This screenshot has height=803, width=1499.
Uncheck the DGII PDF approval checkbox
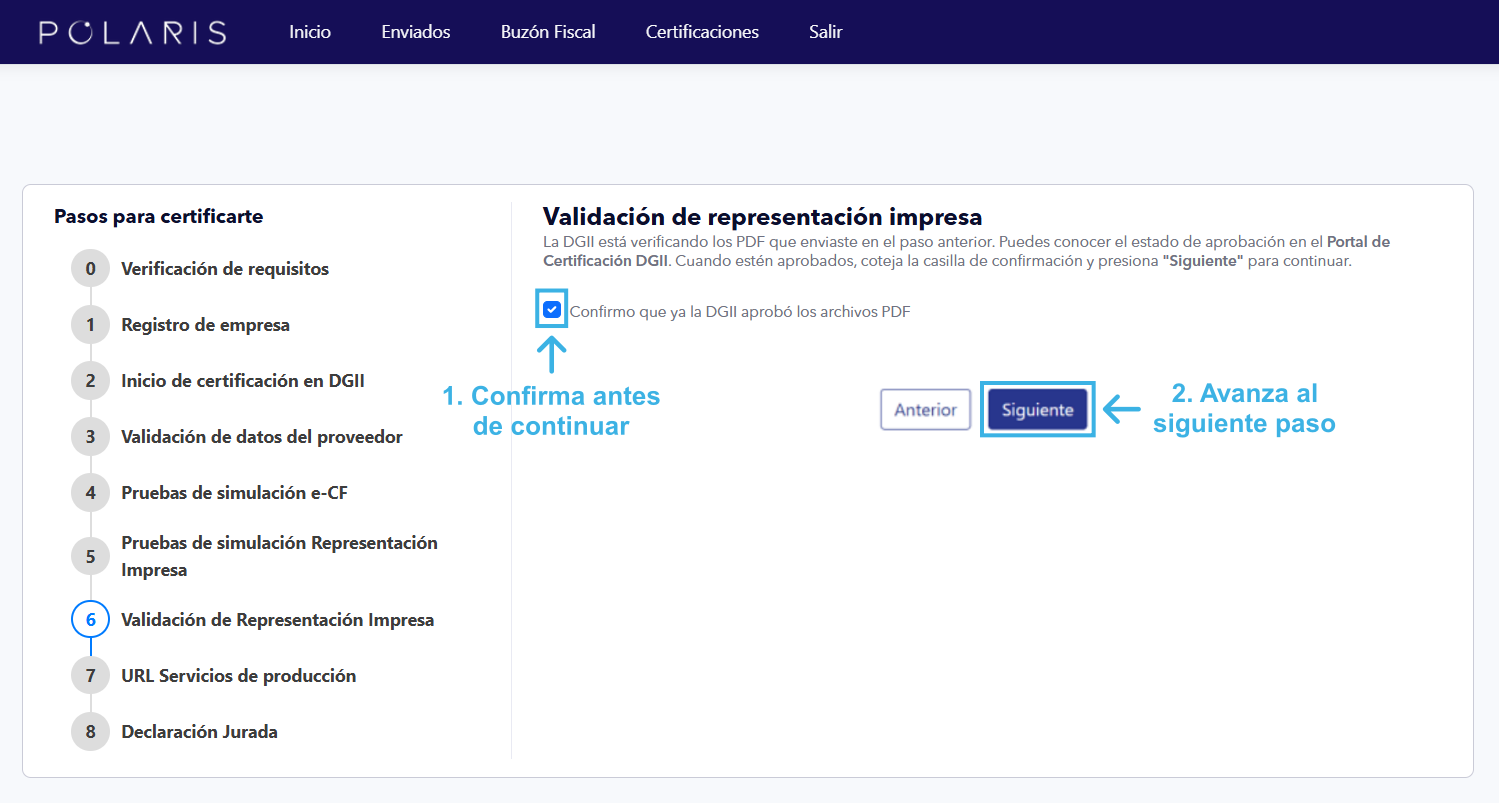(x=552, y=310)
